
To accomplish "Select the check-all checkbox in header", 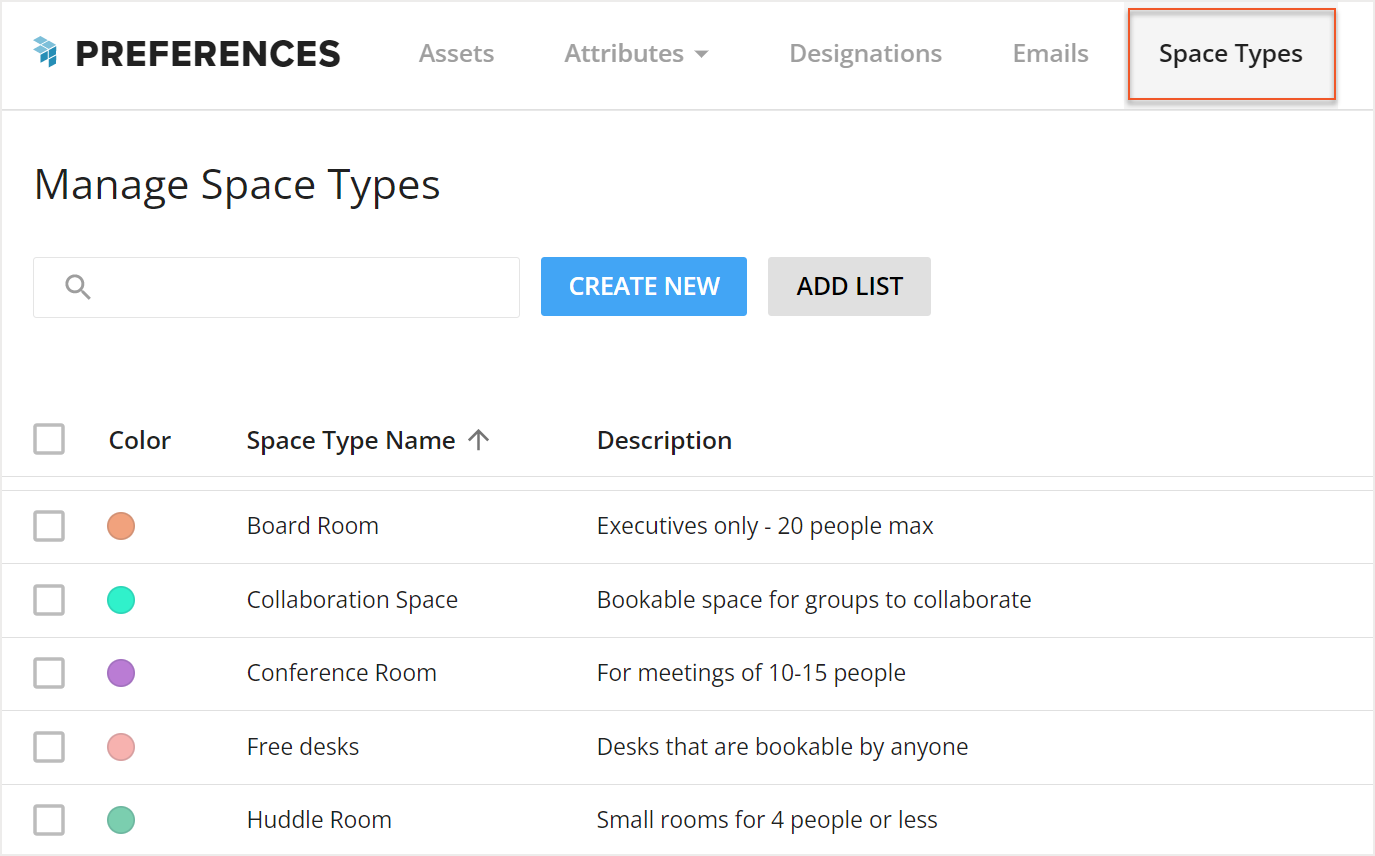I will click(x=48, y=439).
